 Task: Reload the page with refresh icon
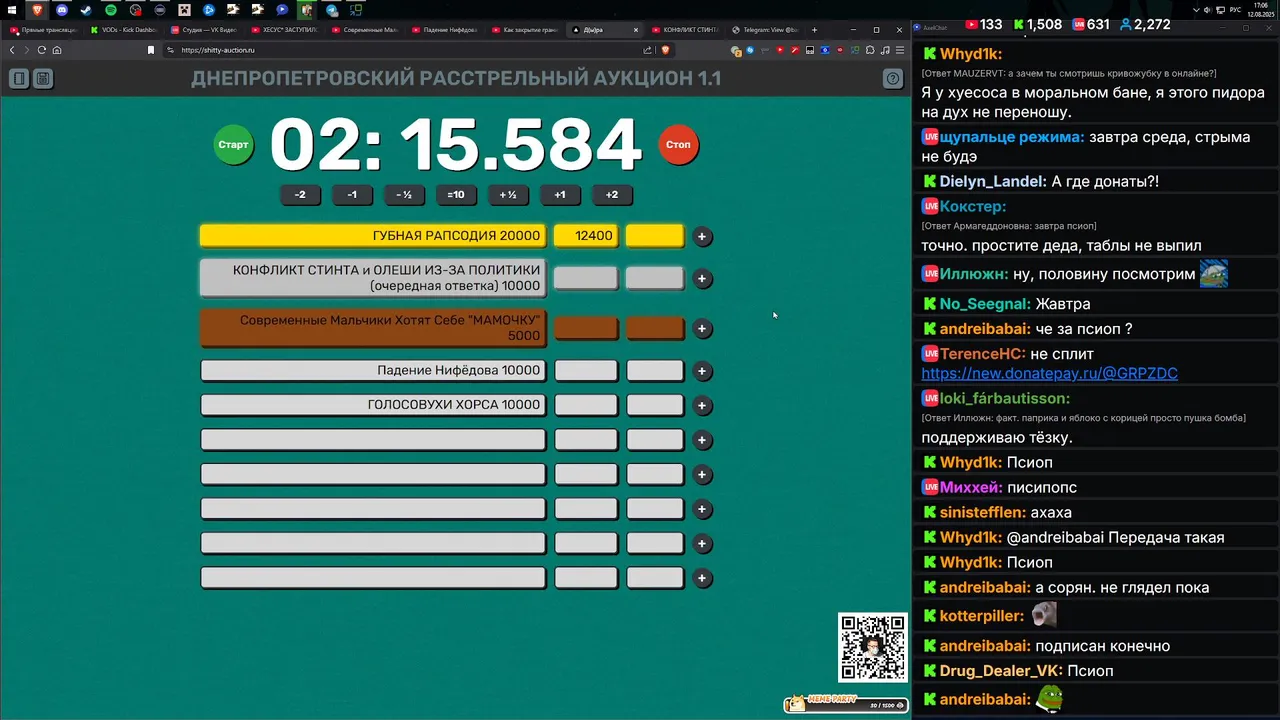click(x=41, y=50)
